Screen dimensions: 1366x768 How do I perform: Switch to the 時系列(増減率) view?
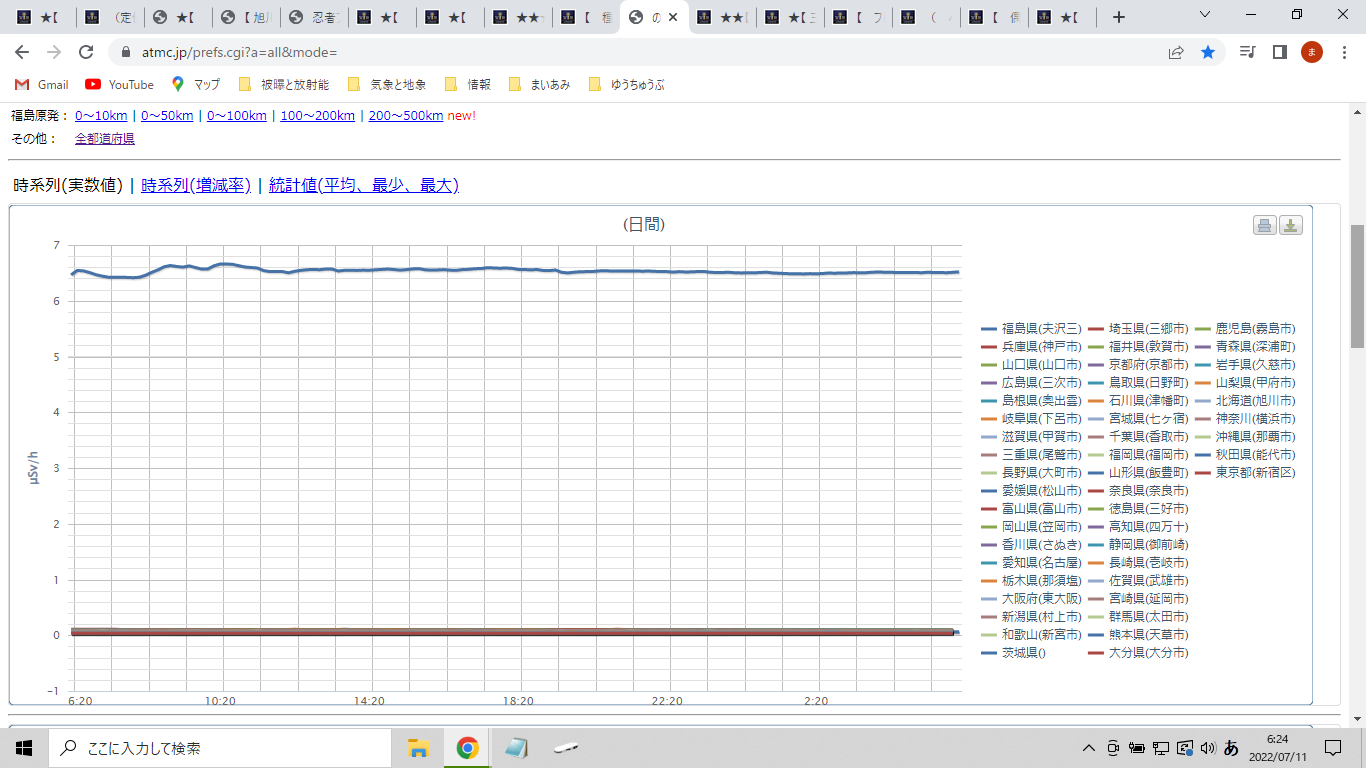pos(196,185)
